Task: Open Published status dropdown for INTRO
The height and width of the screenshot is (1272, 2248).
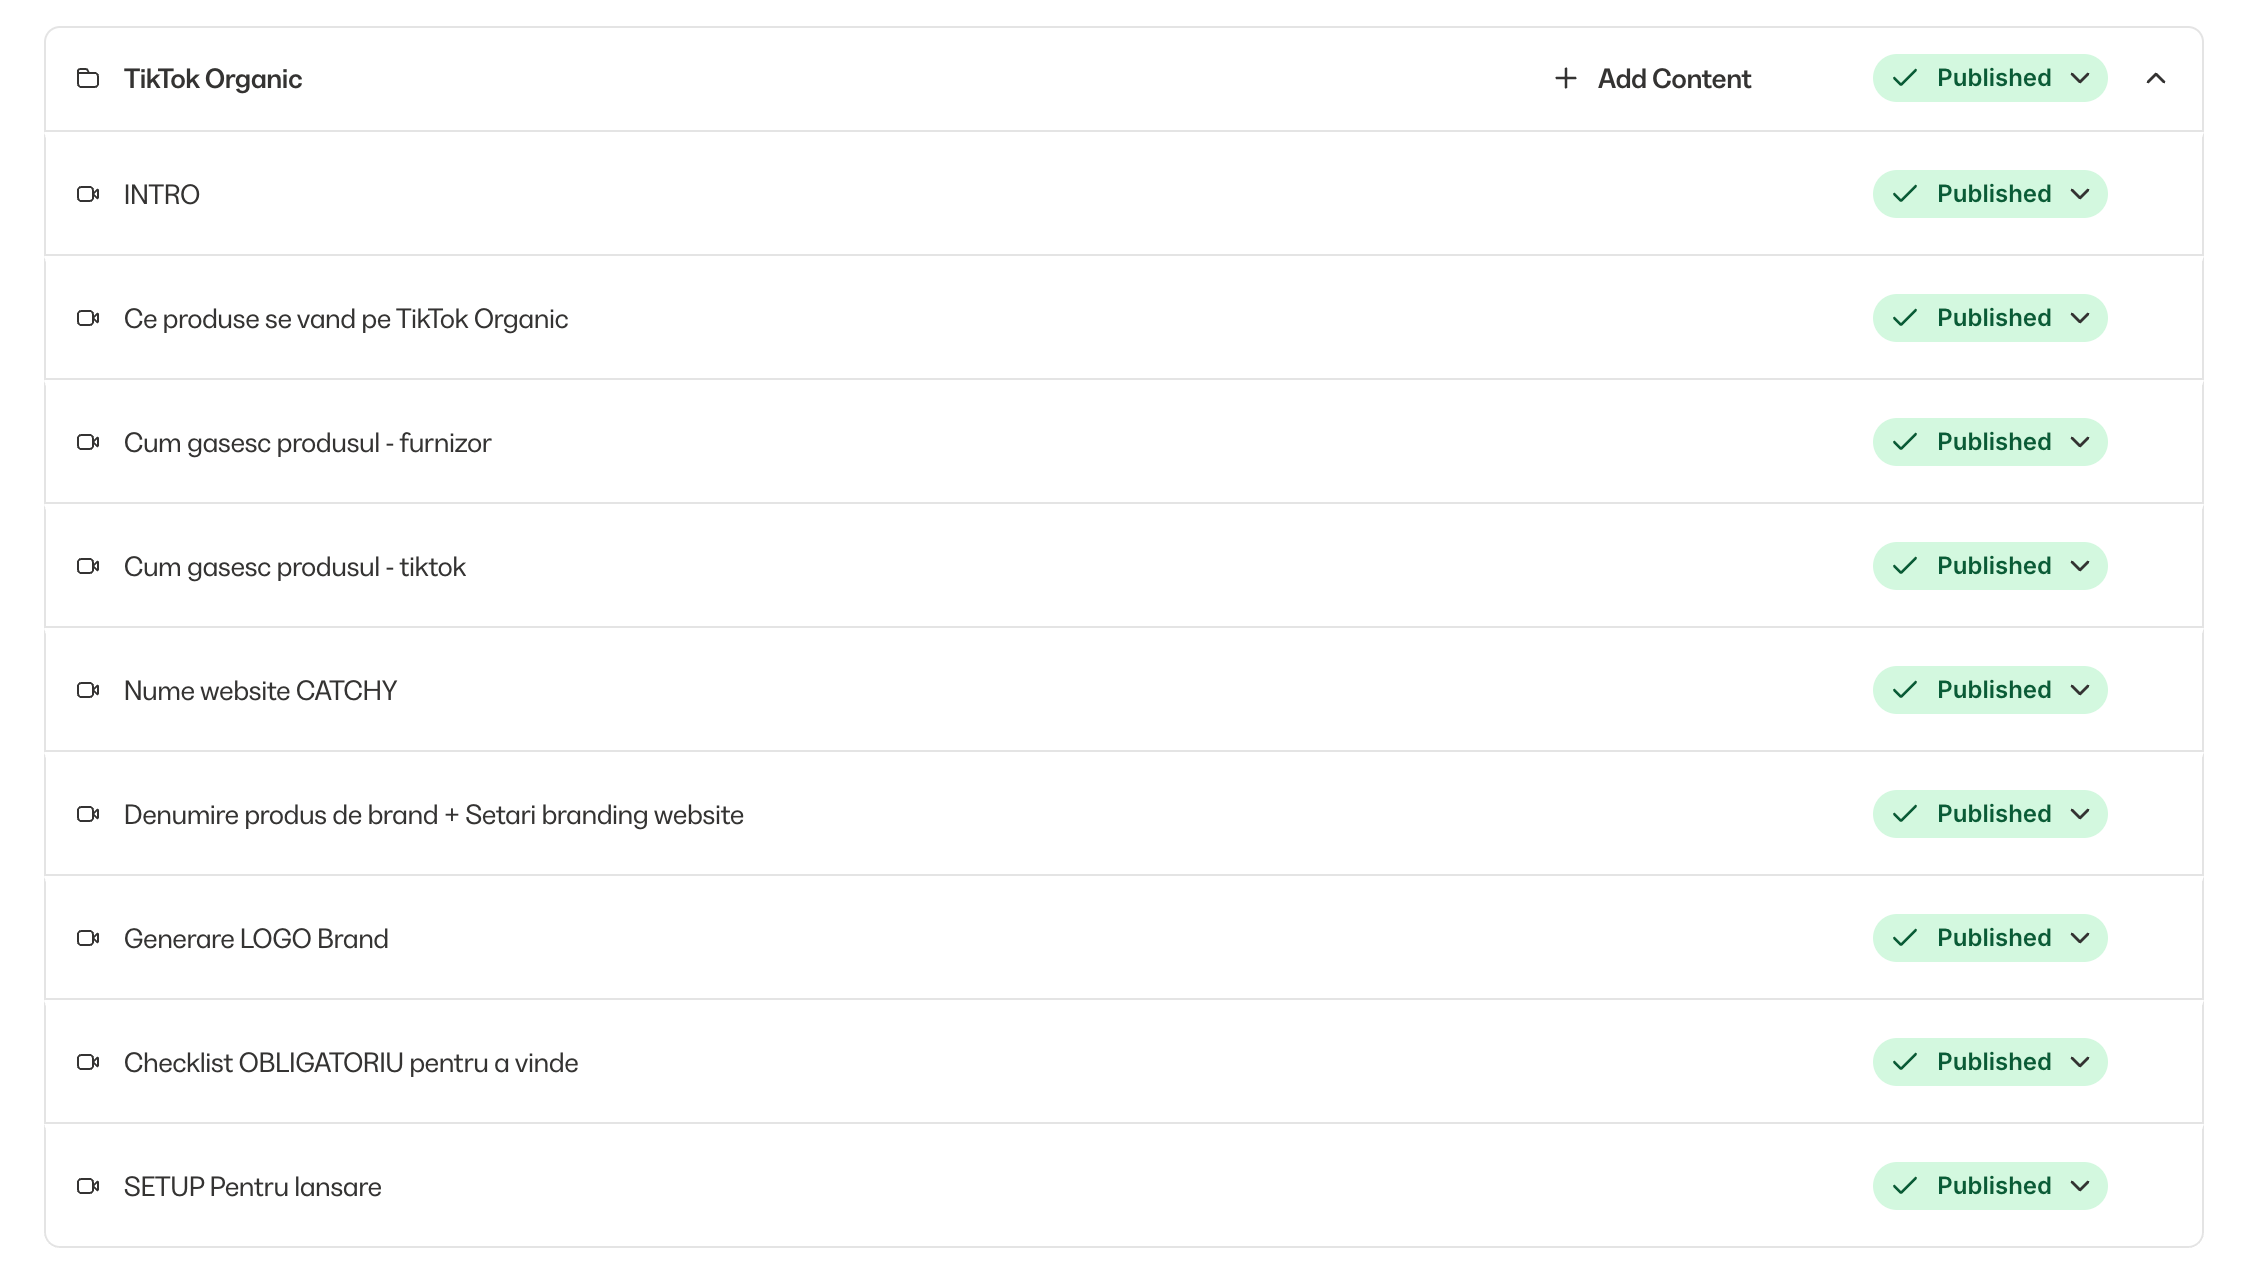Action: pos(1990,194)
